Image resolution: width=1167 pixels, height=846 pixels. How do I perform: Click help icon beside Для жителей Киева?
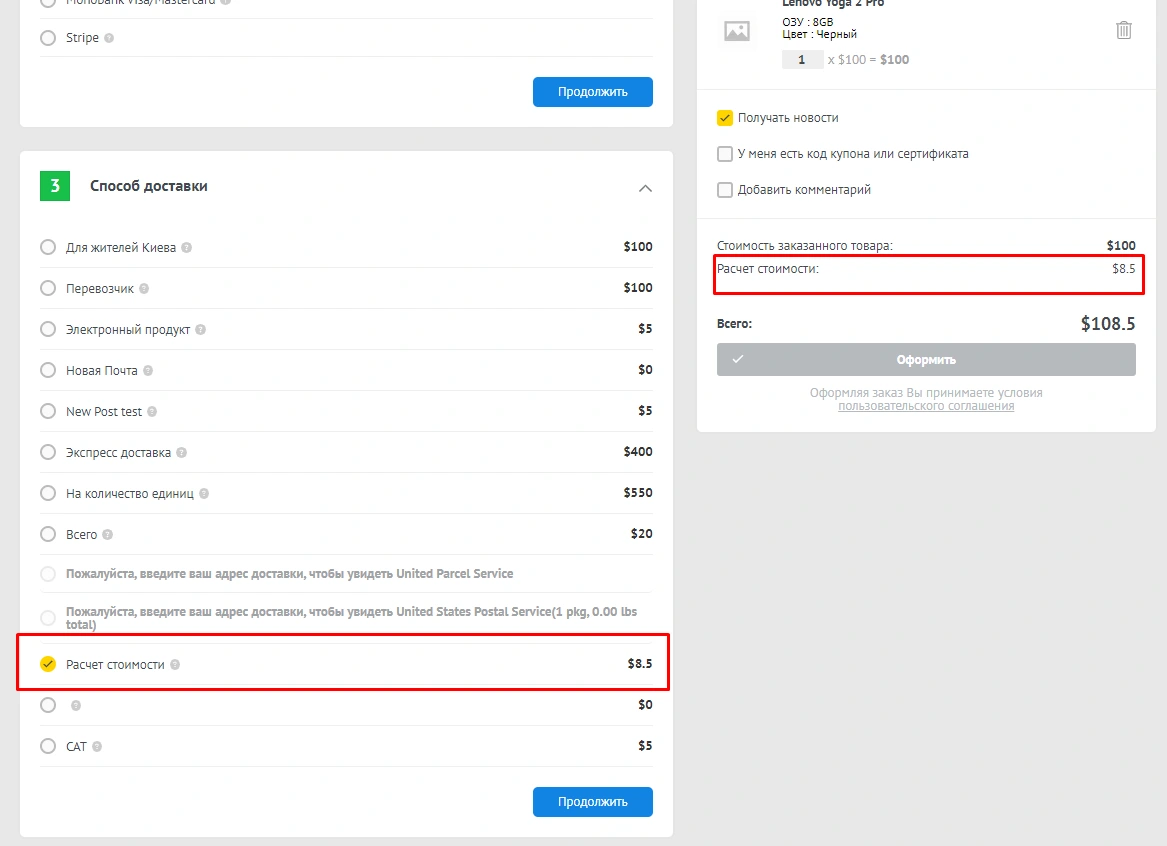point(187,247)
